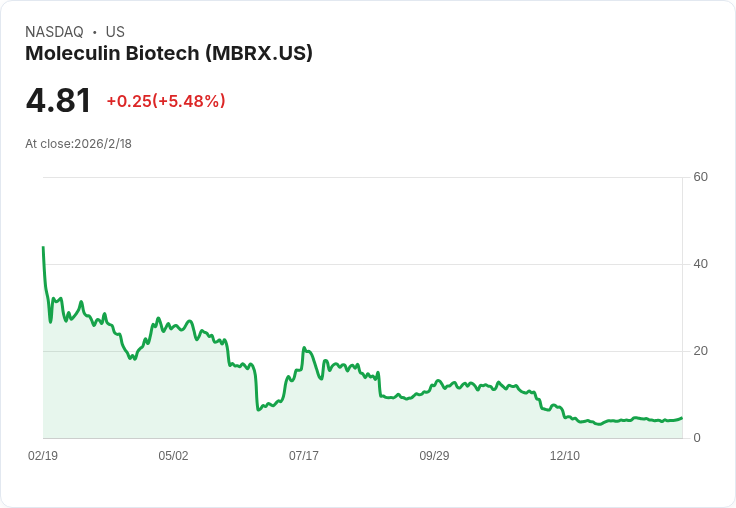Click the 02/19 date on x-axis
The height and width of the screenshot is (508, 736).
point(43,456)
